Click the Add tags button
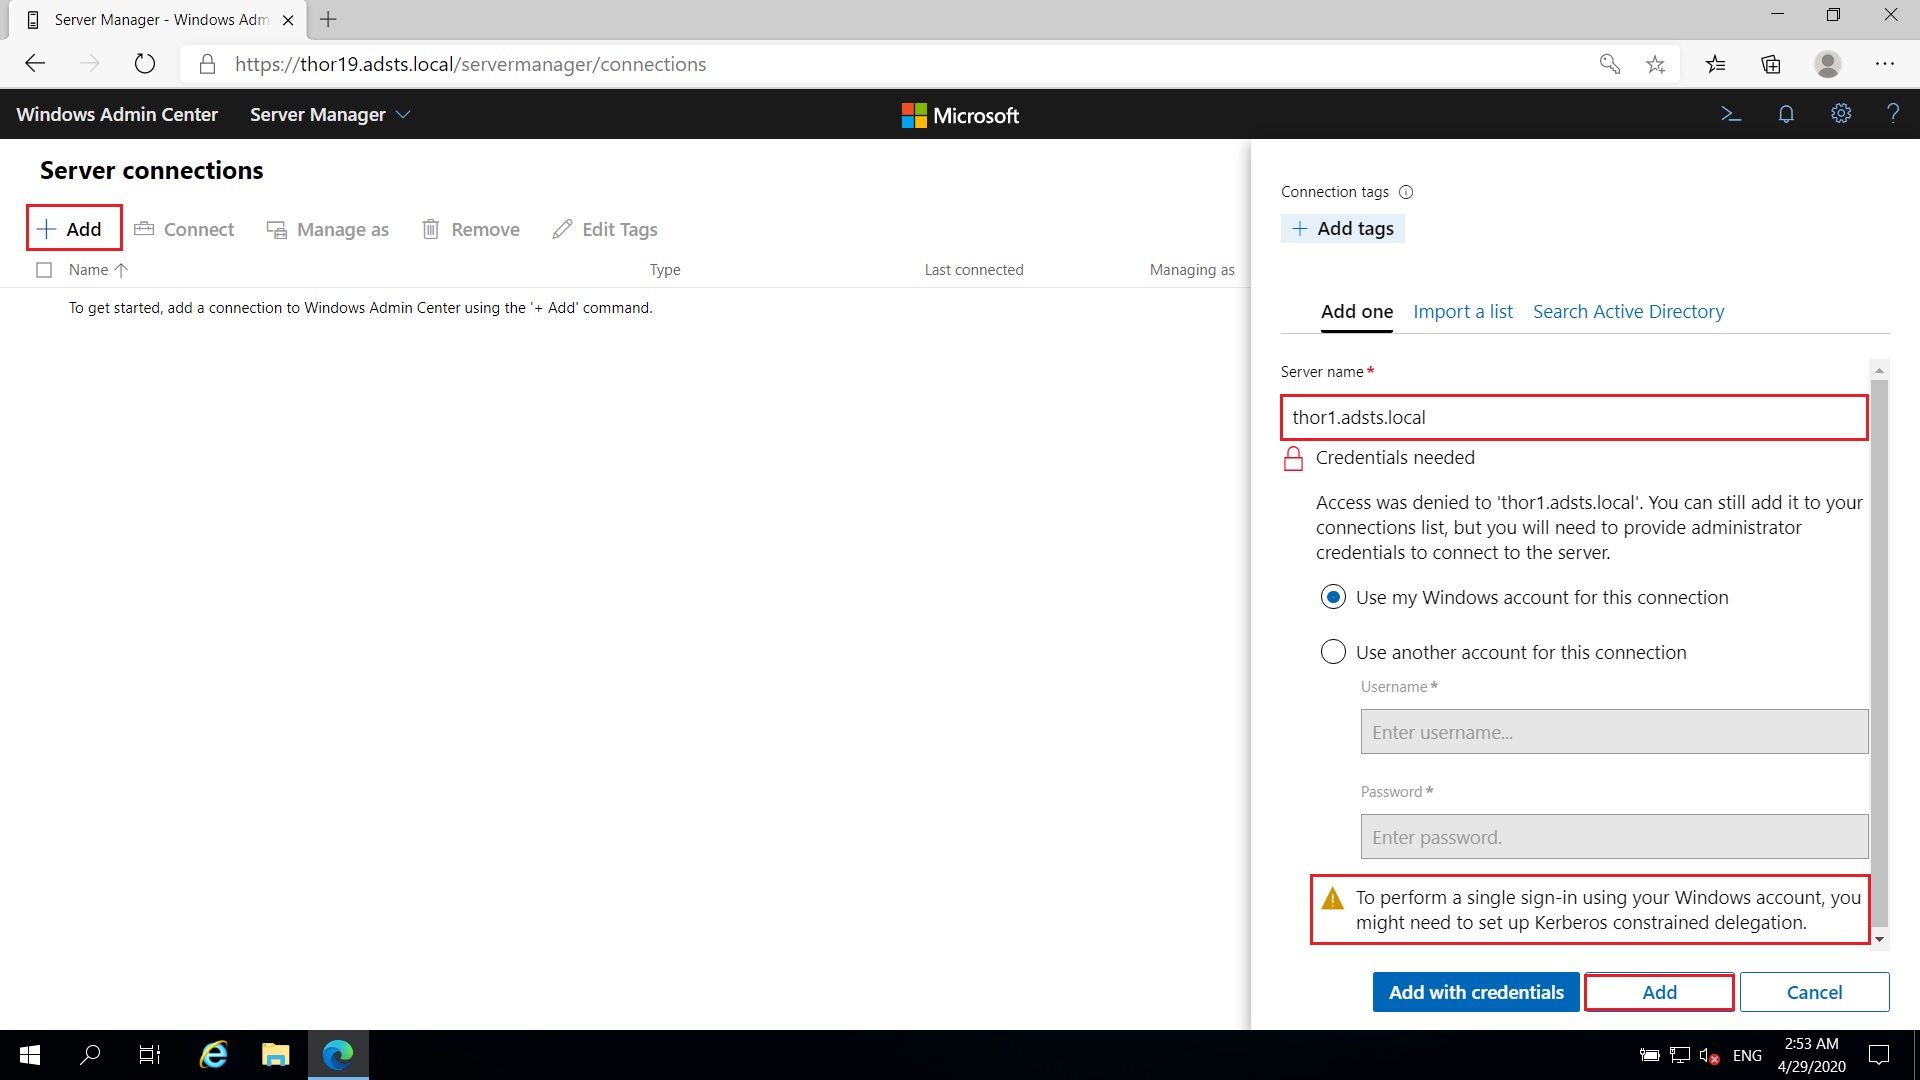Screen dimensions: 1920x1080 pos(1343,229)
